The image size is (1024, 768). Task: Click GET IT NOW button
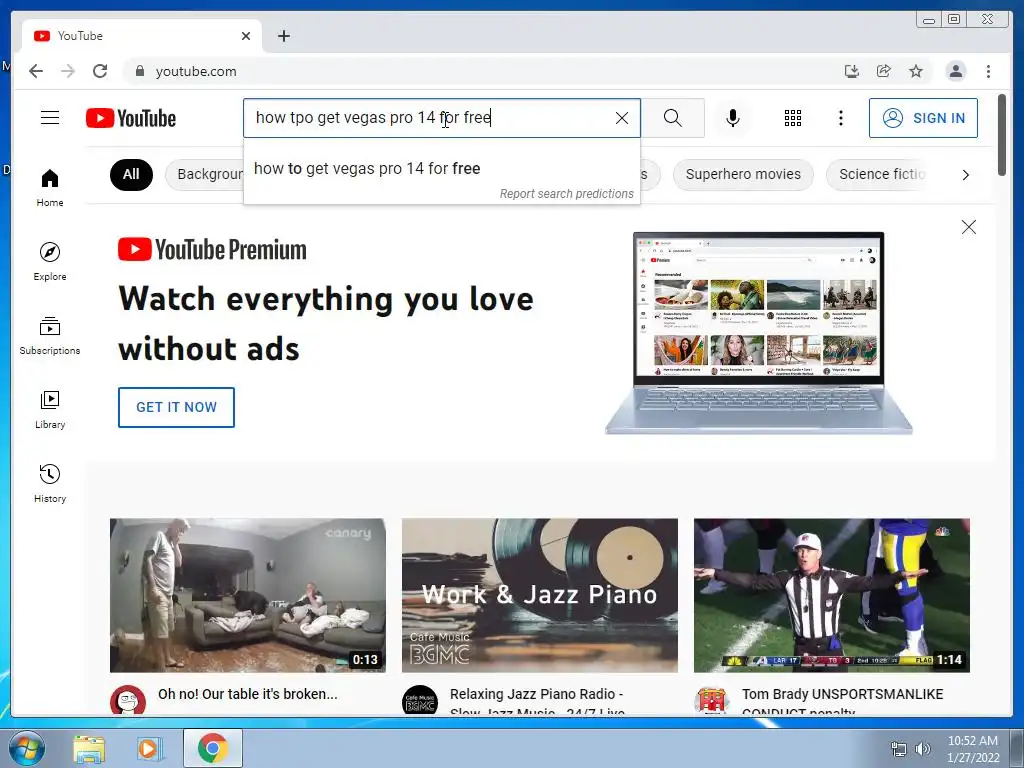pos(176,408)
